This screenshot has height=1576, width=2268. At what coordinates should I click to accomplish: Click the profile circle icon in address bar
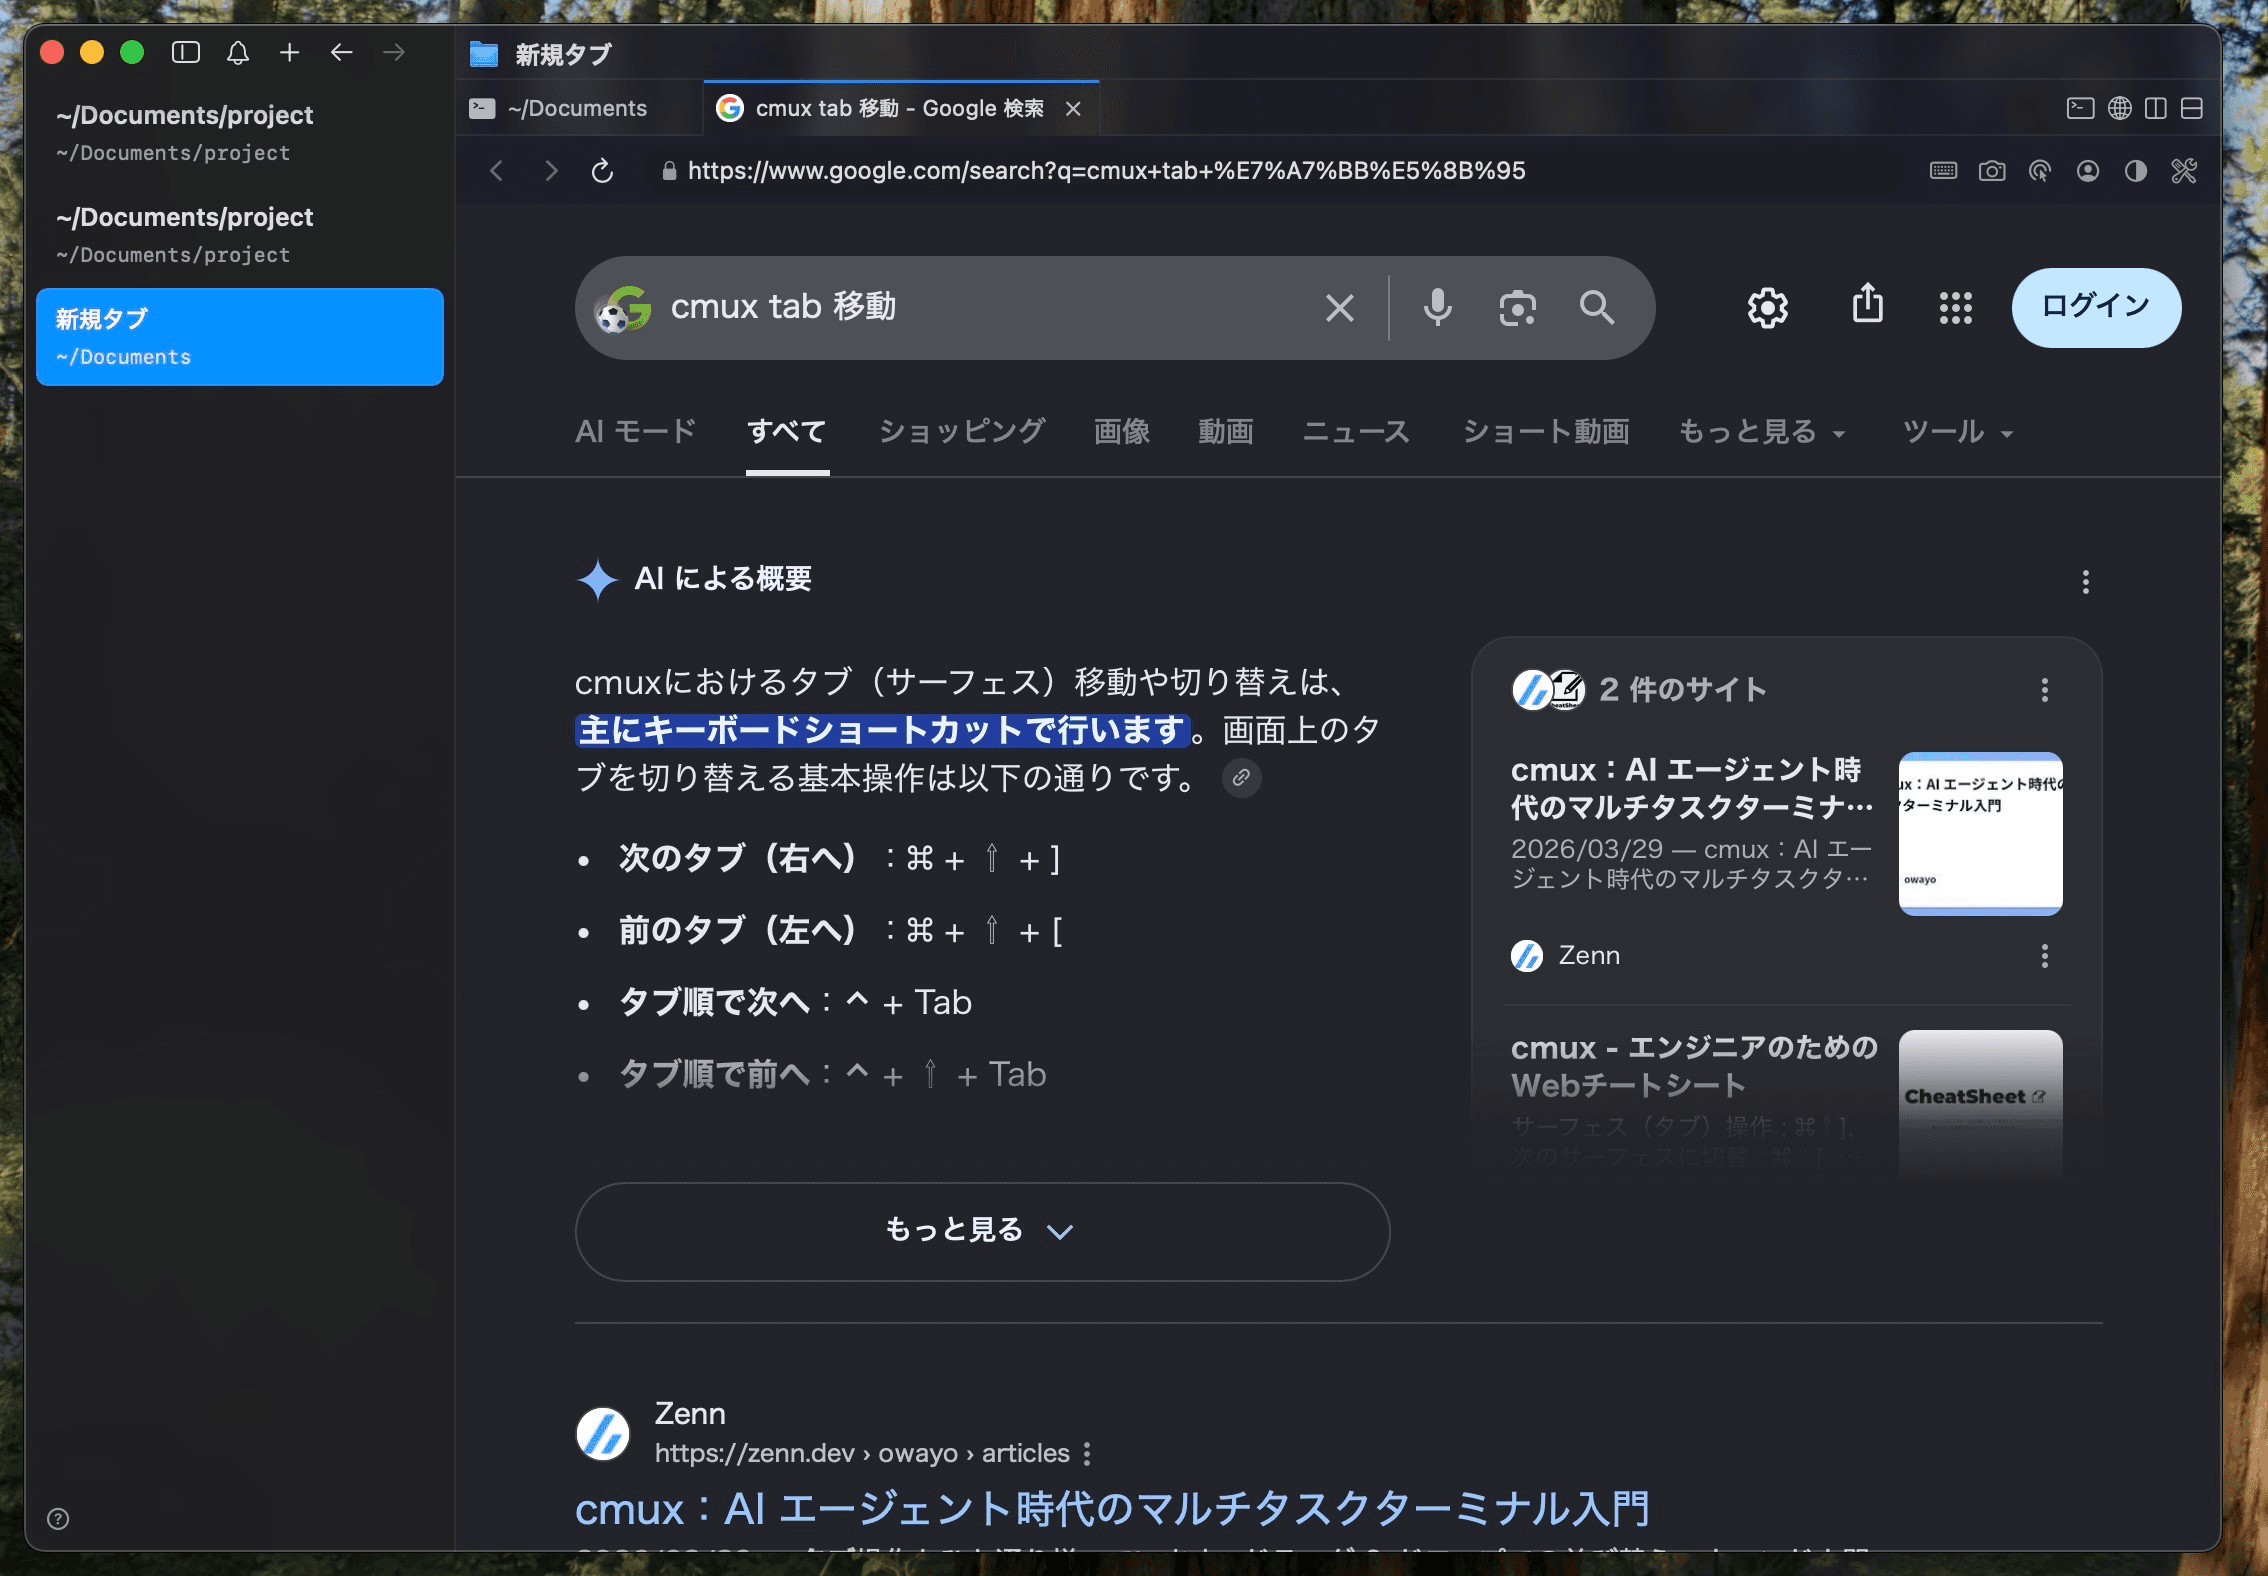[x=2088, y=171]
